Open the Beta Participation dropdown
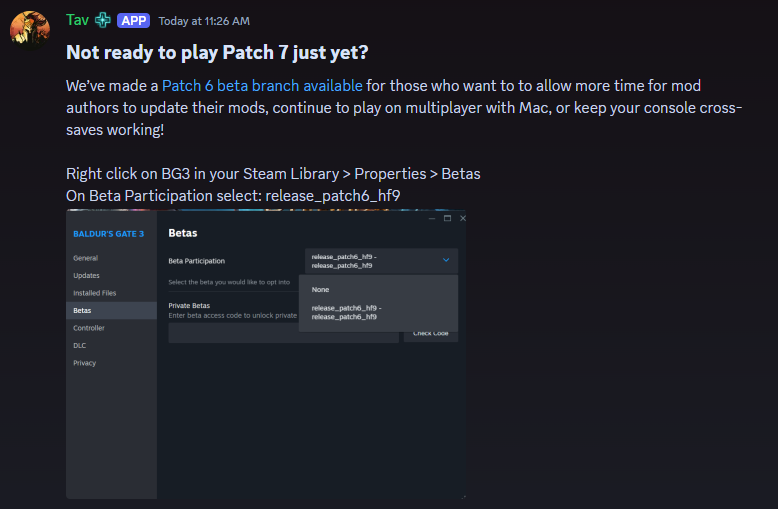Viewport: 778px width, 509px height. pos(381,261)
